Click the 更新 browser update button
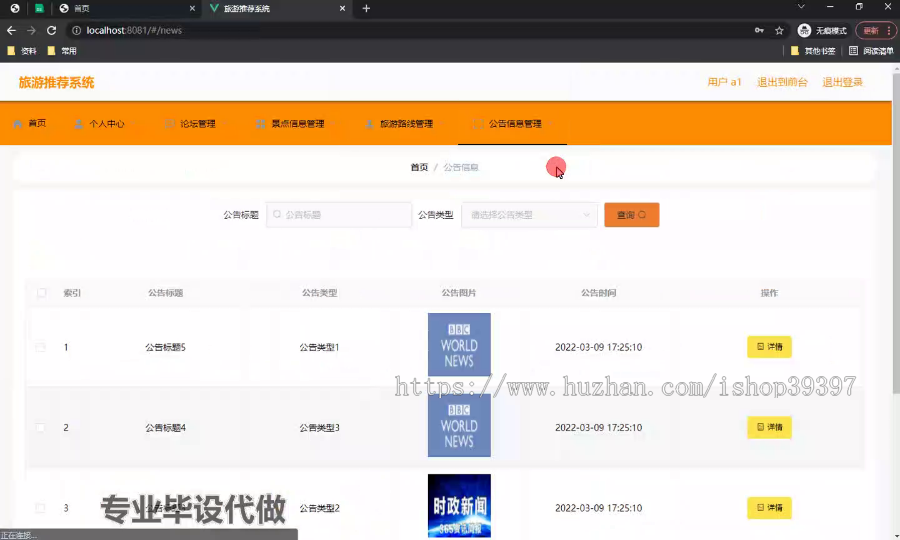 pyautogui.click(x=871, y=30)
